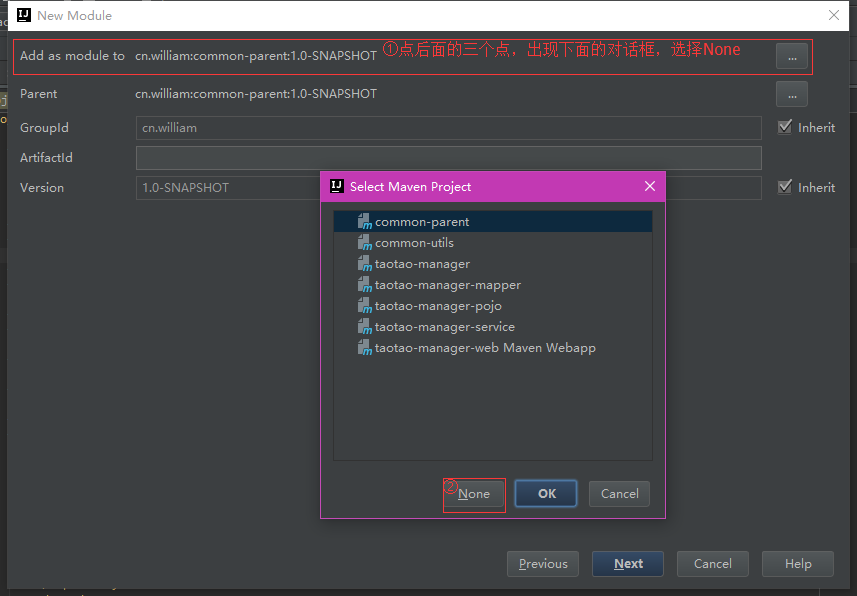857x596 pixels.
Task: Open browse dots for Add as module to
Action: coord(791,56)
